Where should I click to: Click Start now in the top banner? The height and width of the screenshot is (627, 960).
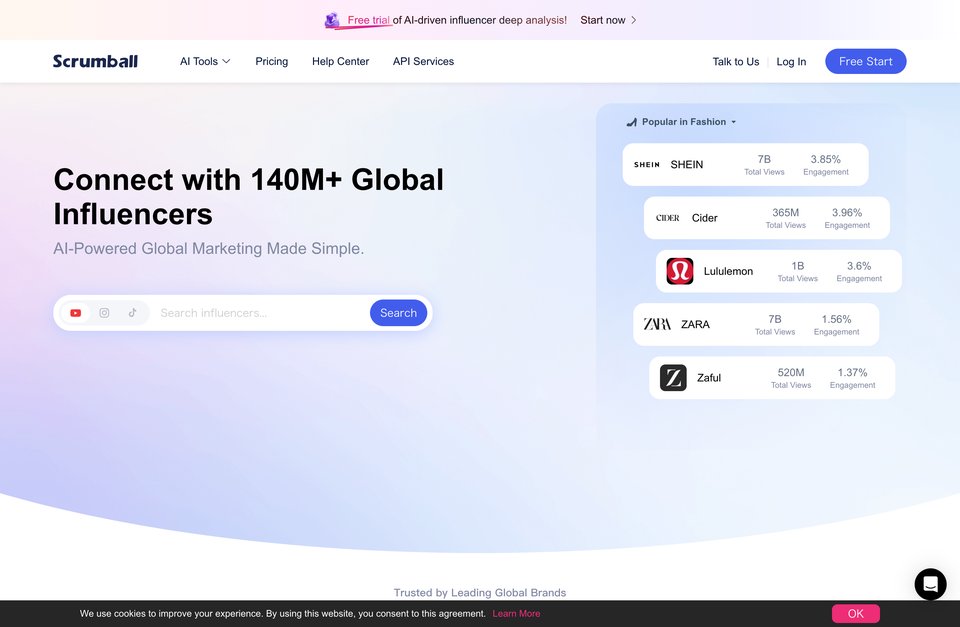pyautogui.click(x=602, y=20)
